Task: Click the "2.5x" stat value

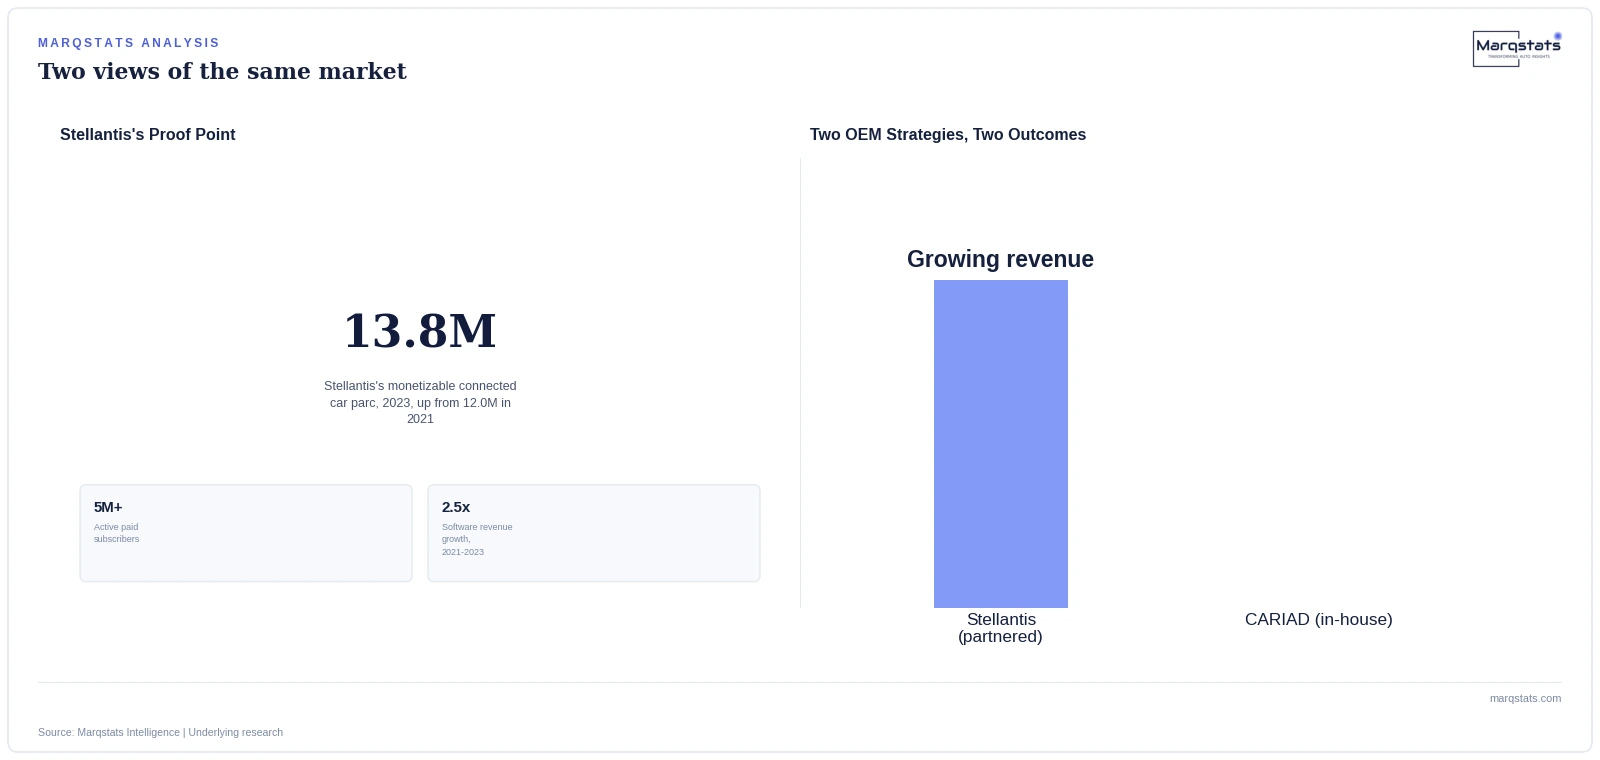Action: (456, 507)
